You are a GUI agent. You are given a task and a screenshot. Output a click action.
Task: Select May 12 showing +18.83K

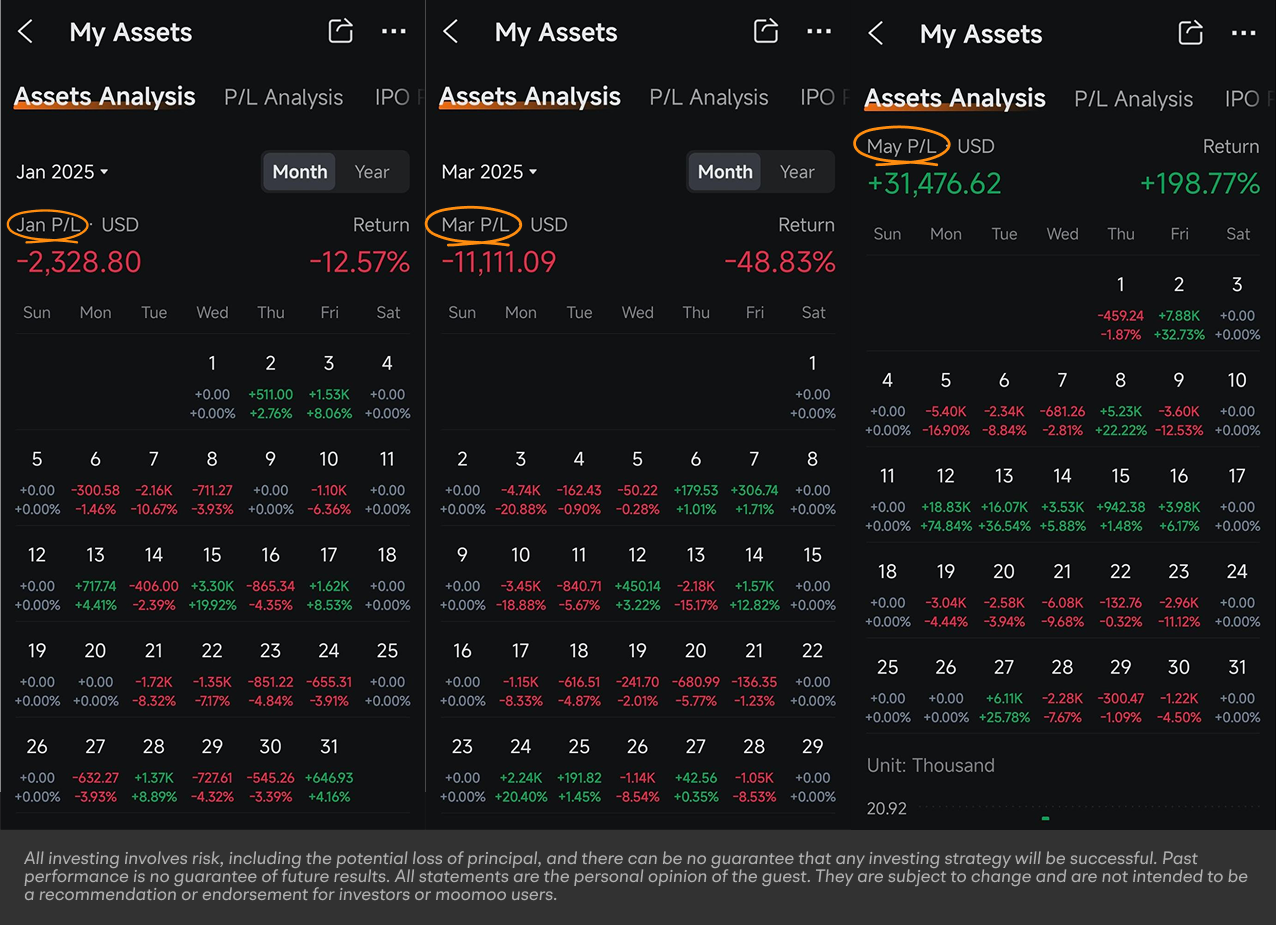(x=946, y=499)
